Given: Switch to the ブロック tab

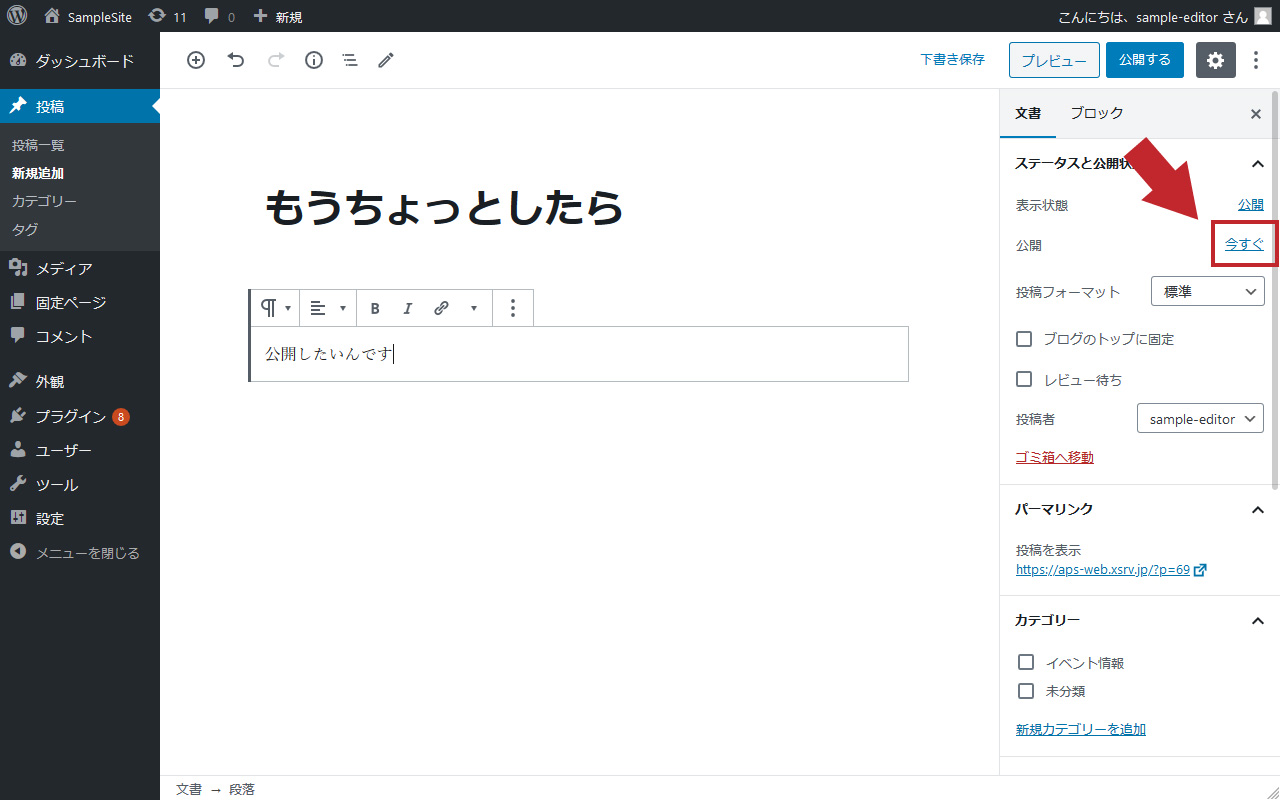Looking at the screenshot, I should tap(1096, 114).
